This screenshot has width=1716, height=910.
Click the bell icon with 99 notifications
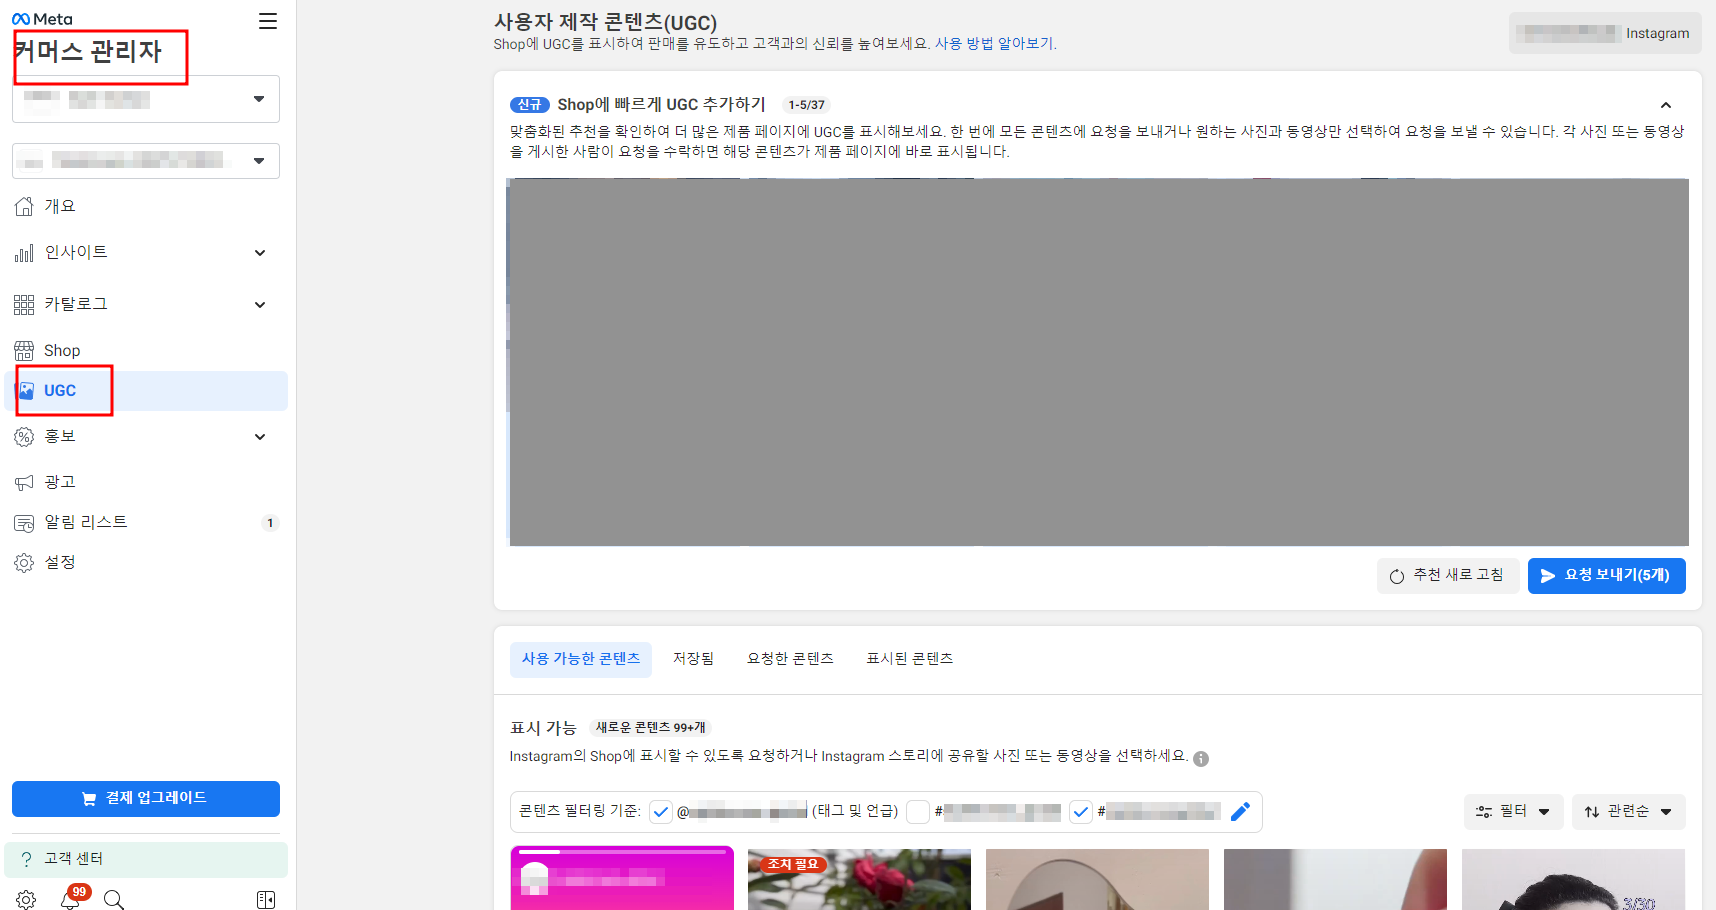point(69,899)
